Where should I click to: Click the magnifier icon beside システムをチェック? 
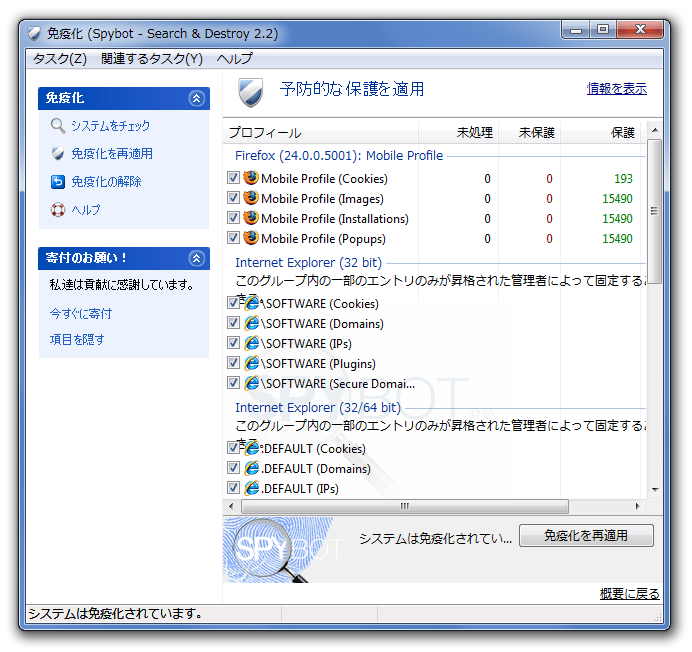tap(58, 126)
